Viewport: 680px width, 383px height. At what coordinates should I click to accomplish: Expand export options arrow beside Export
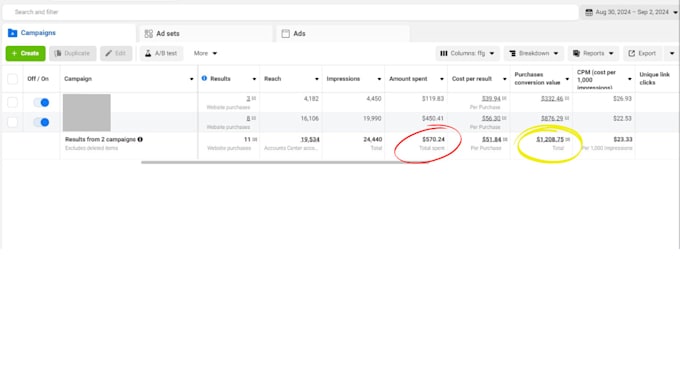(672, 53)
